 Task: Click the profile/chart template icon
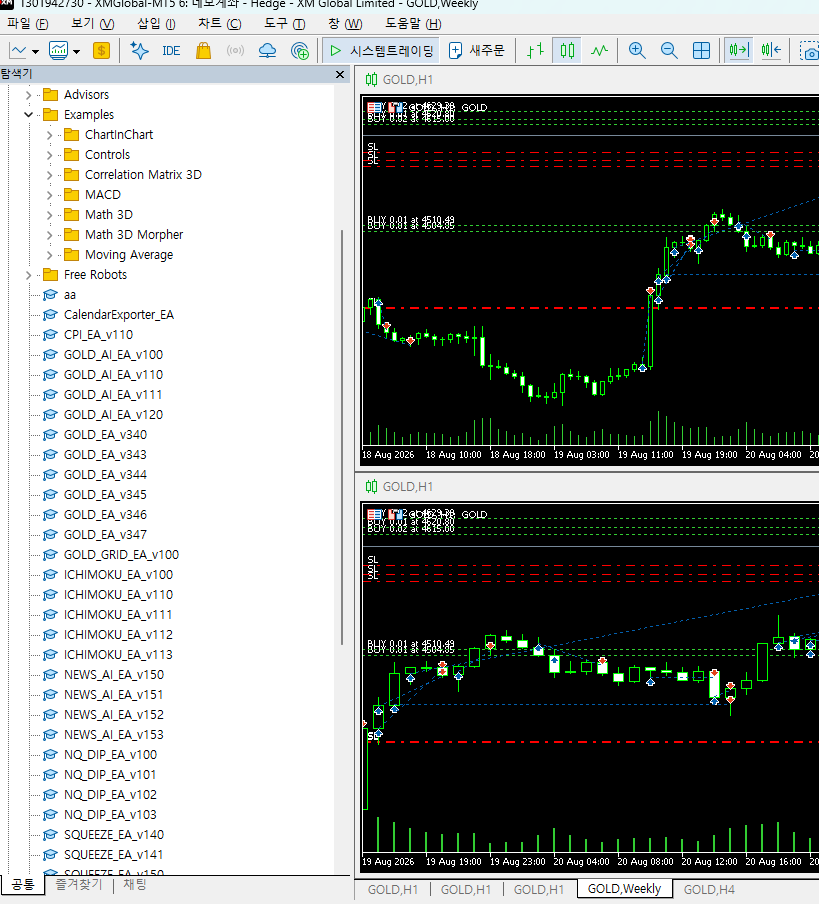click(59, 51)
